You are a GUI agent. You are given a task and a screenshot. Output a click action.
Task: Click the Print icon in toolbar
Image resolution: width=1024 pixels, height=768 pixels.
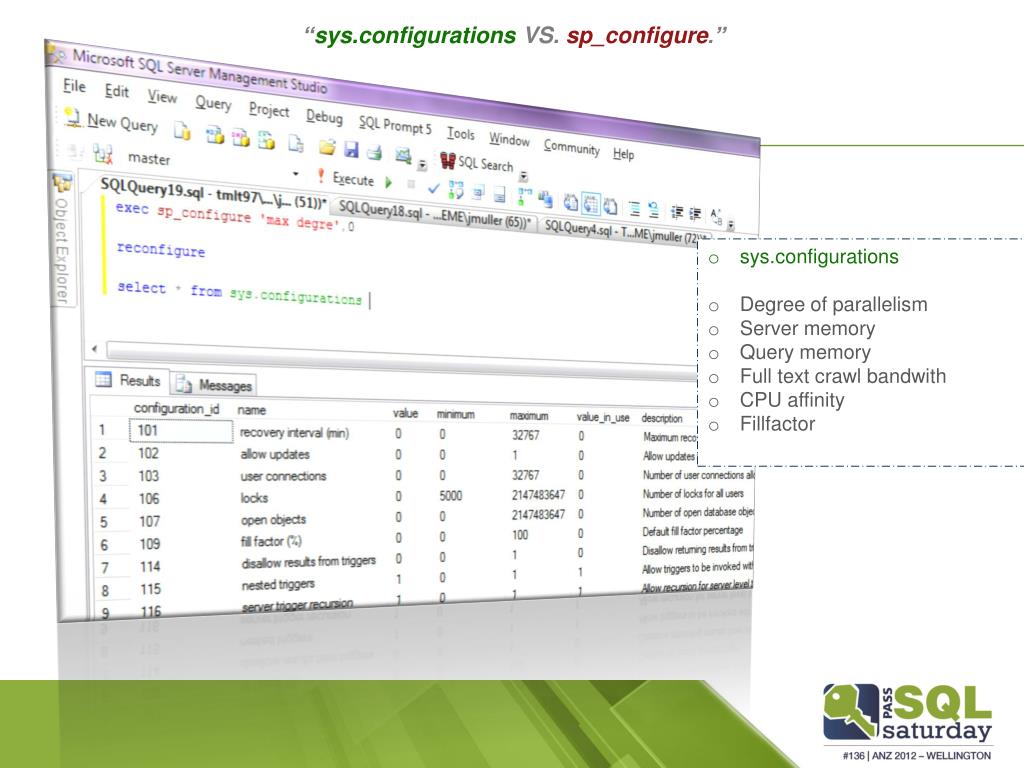tap(374, 153)
